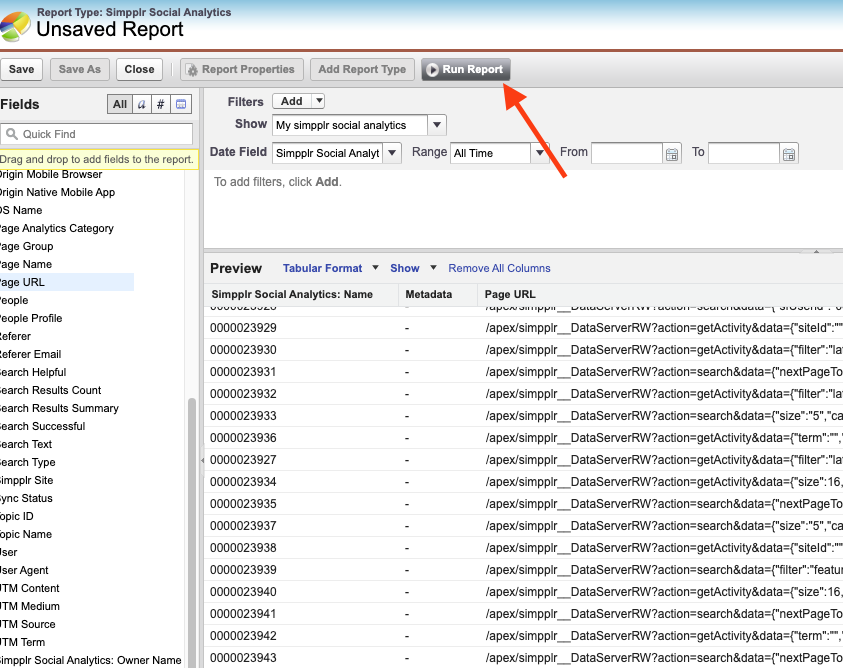The height and width of the screenshot is (668, 843).
Task: Open the Preview Show menu
Action: tap(413, 268)
